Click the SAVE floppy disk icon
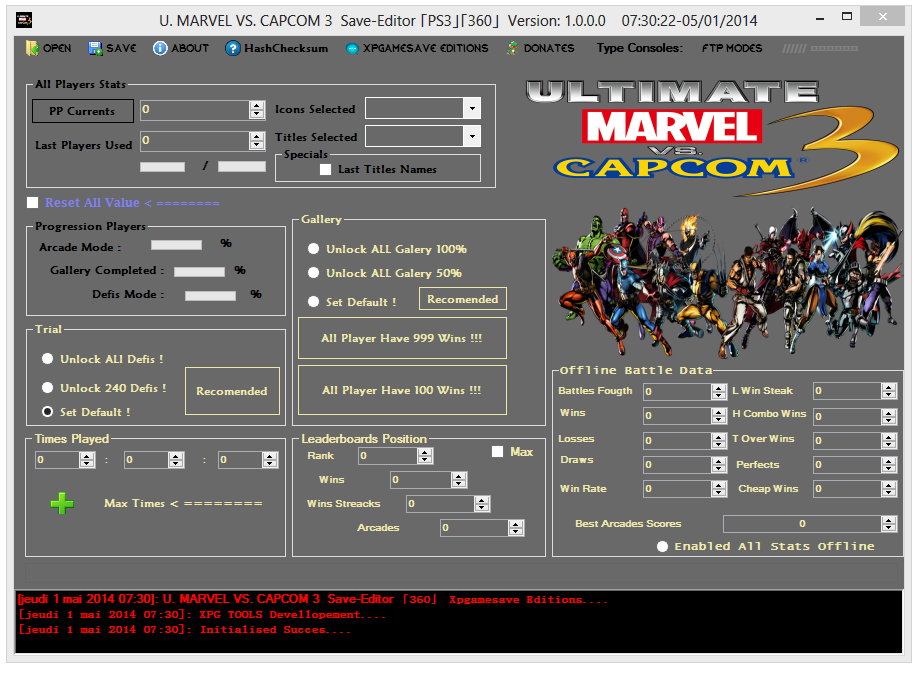918x673 pixels. click(95, 48)
